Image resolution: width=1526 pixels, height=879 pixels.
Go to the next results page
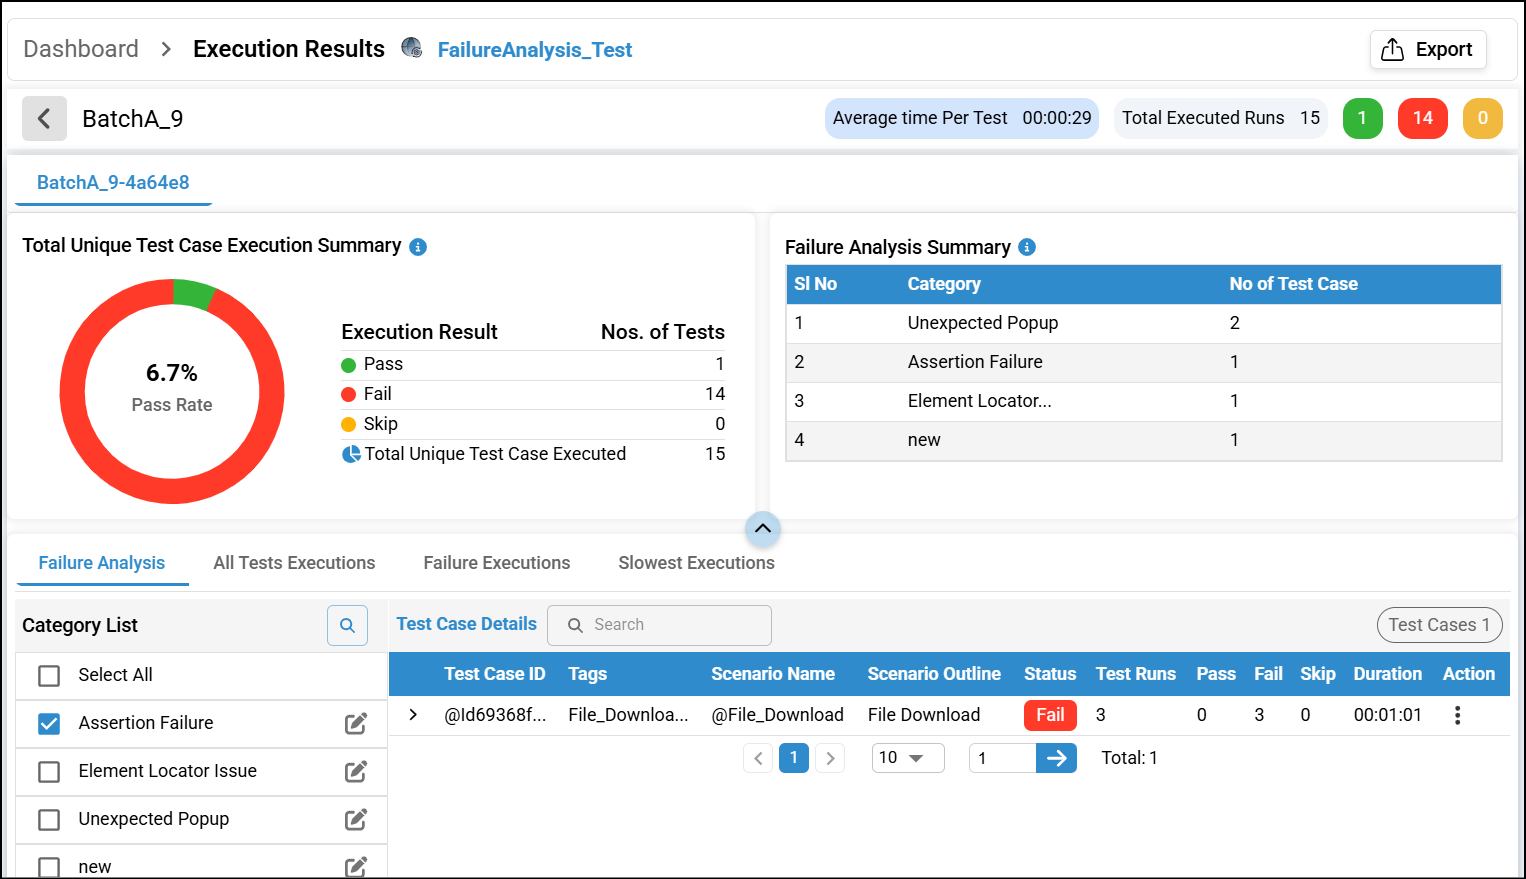[830, 758]
